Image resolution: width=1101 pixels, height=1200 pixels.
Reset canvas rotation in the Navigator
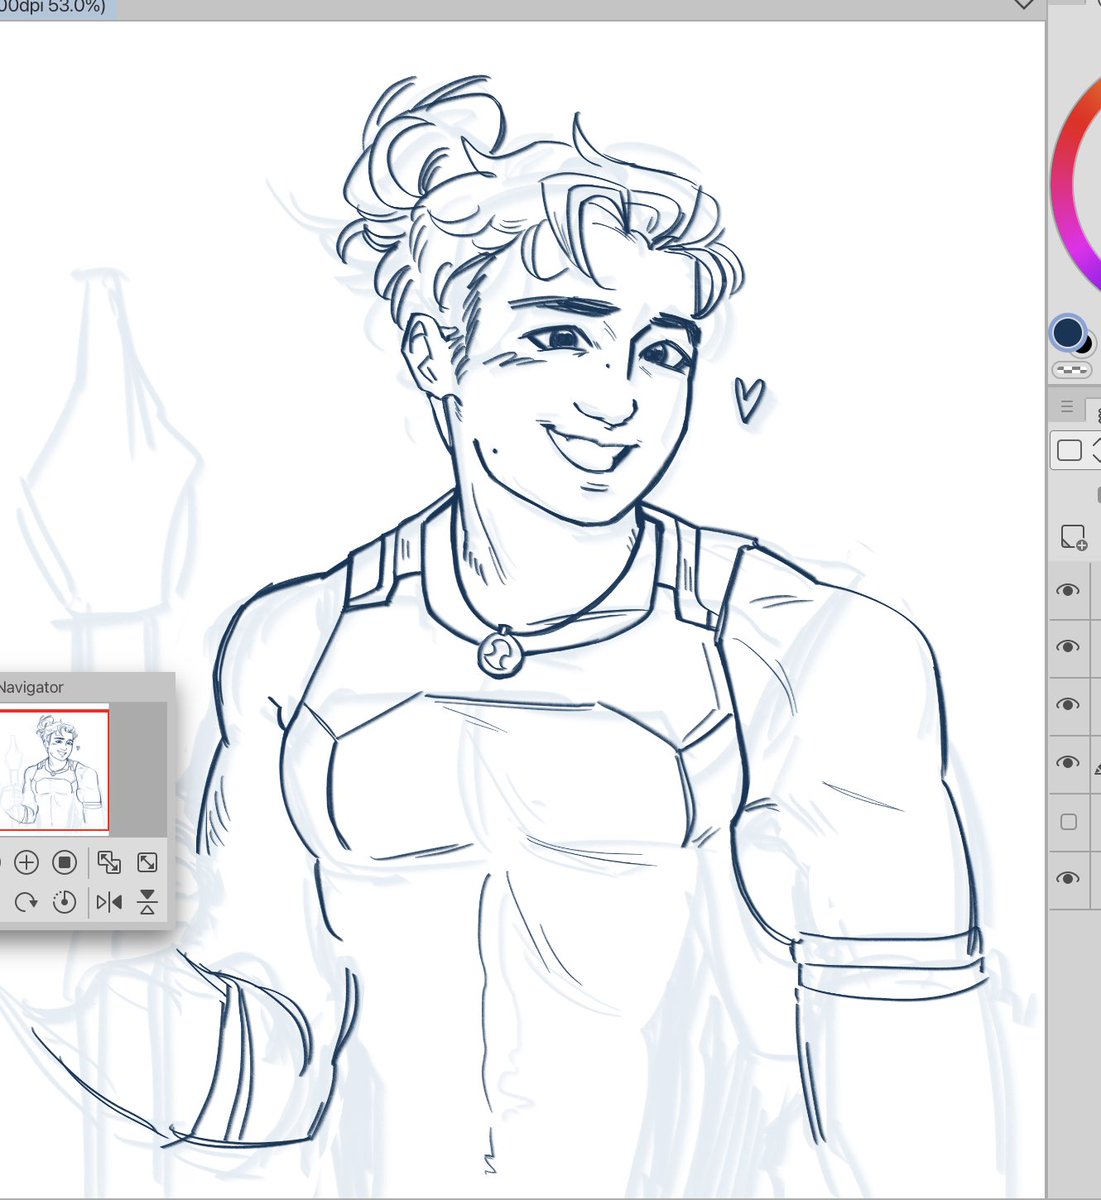[64, 902]
